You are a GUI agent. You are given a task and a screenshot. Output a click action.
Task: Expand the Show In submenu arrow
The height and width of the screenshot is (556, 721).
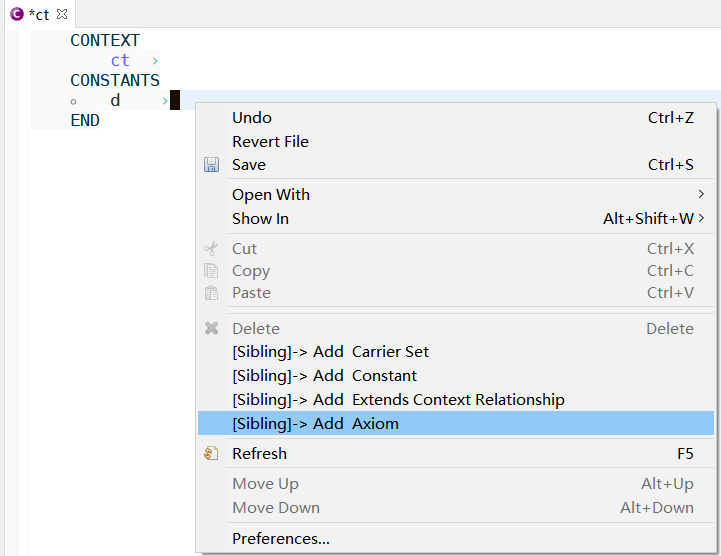(x=701, y=218)
